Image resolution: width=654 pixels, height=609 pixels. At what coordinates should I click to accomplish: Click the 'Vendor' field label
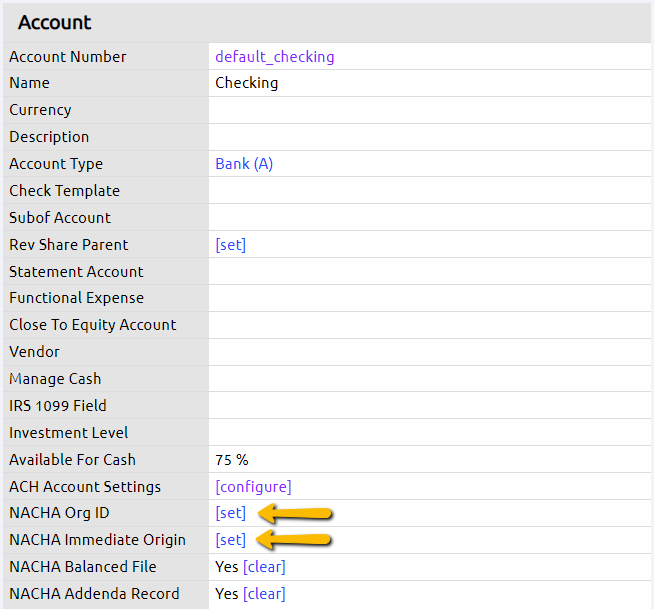[x=34, y=352]
